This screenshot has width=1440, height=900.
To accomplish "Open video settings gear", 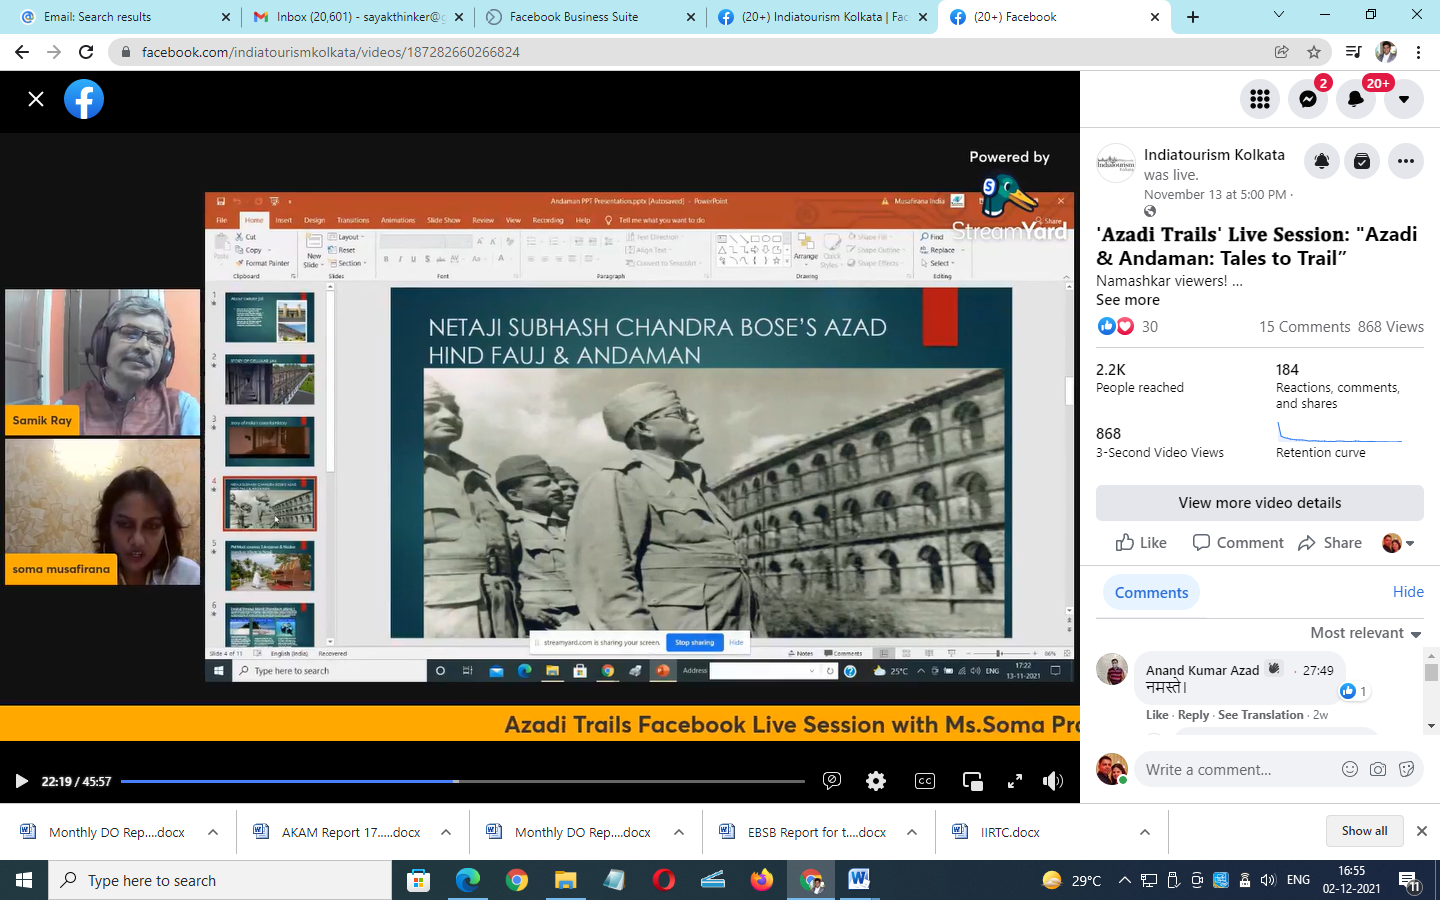I will pos(876,781).
